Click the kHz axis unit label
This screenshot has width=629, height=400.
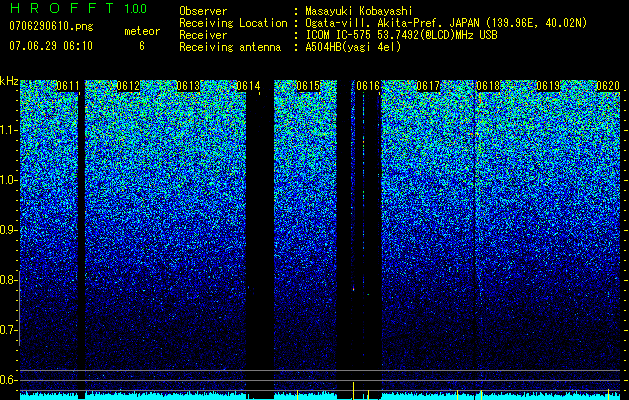click(9, 81)
